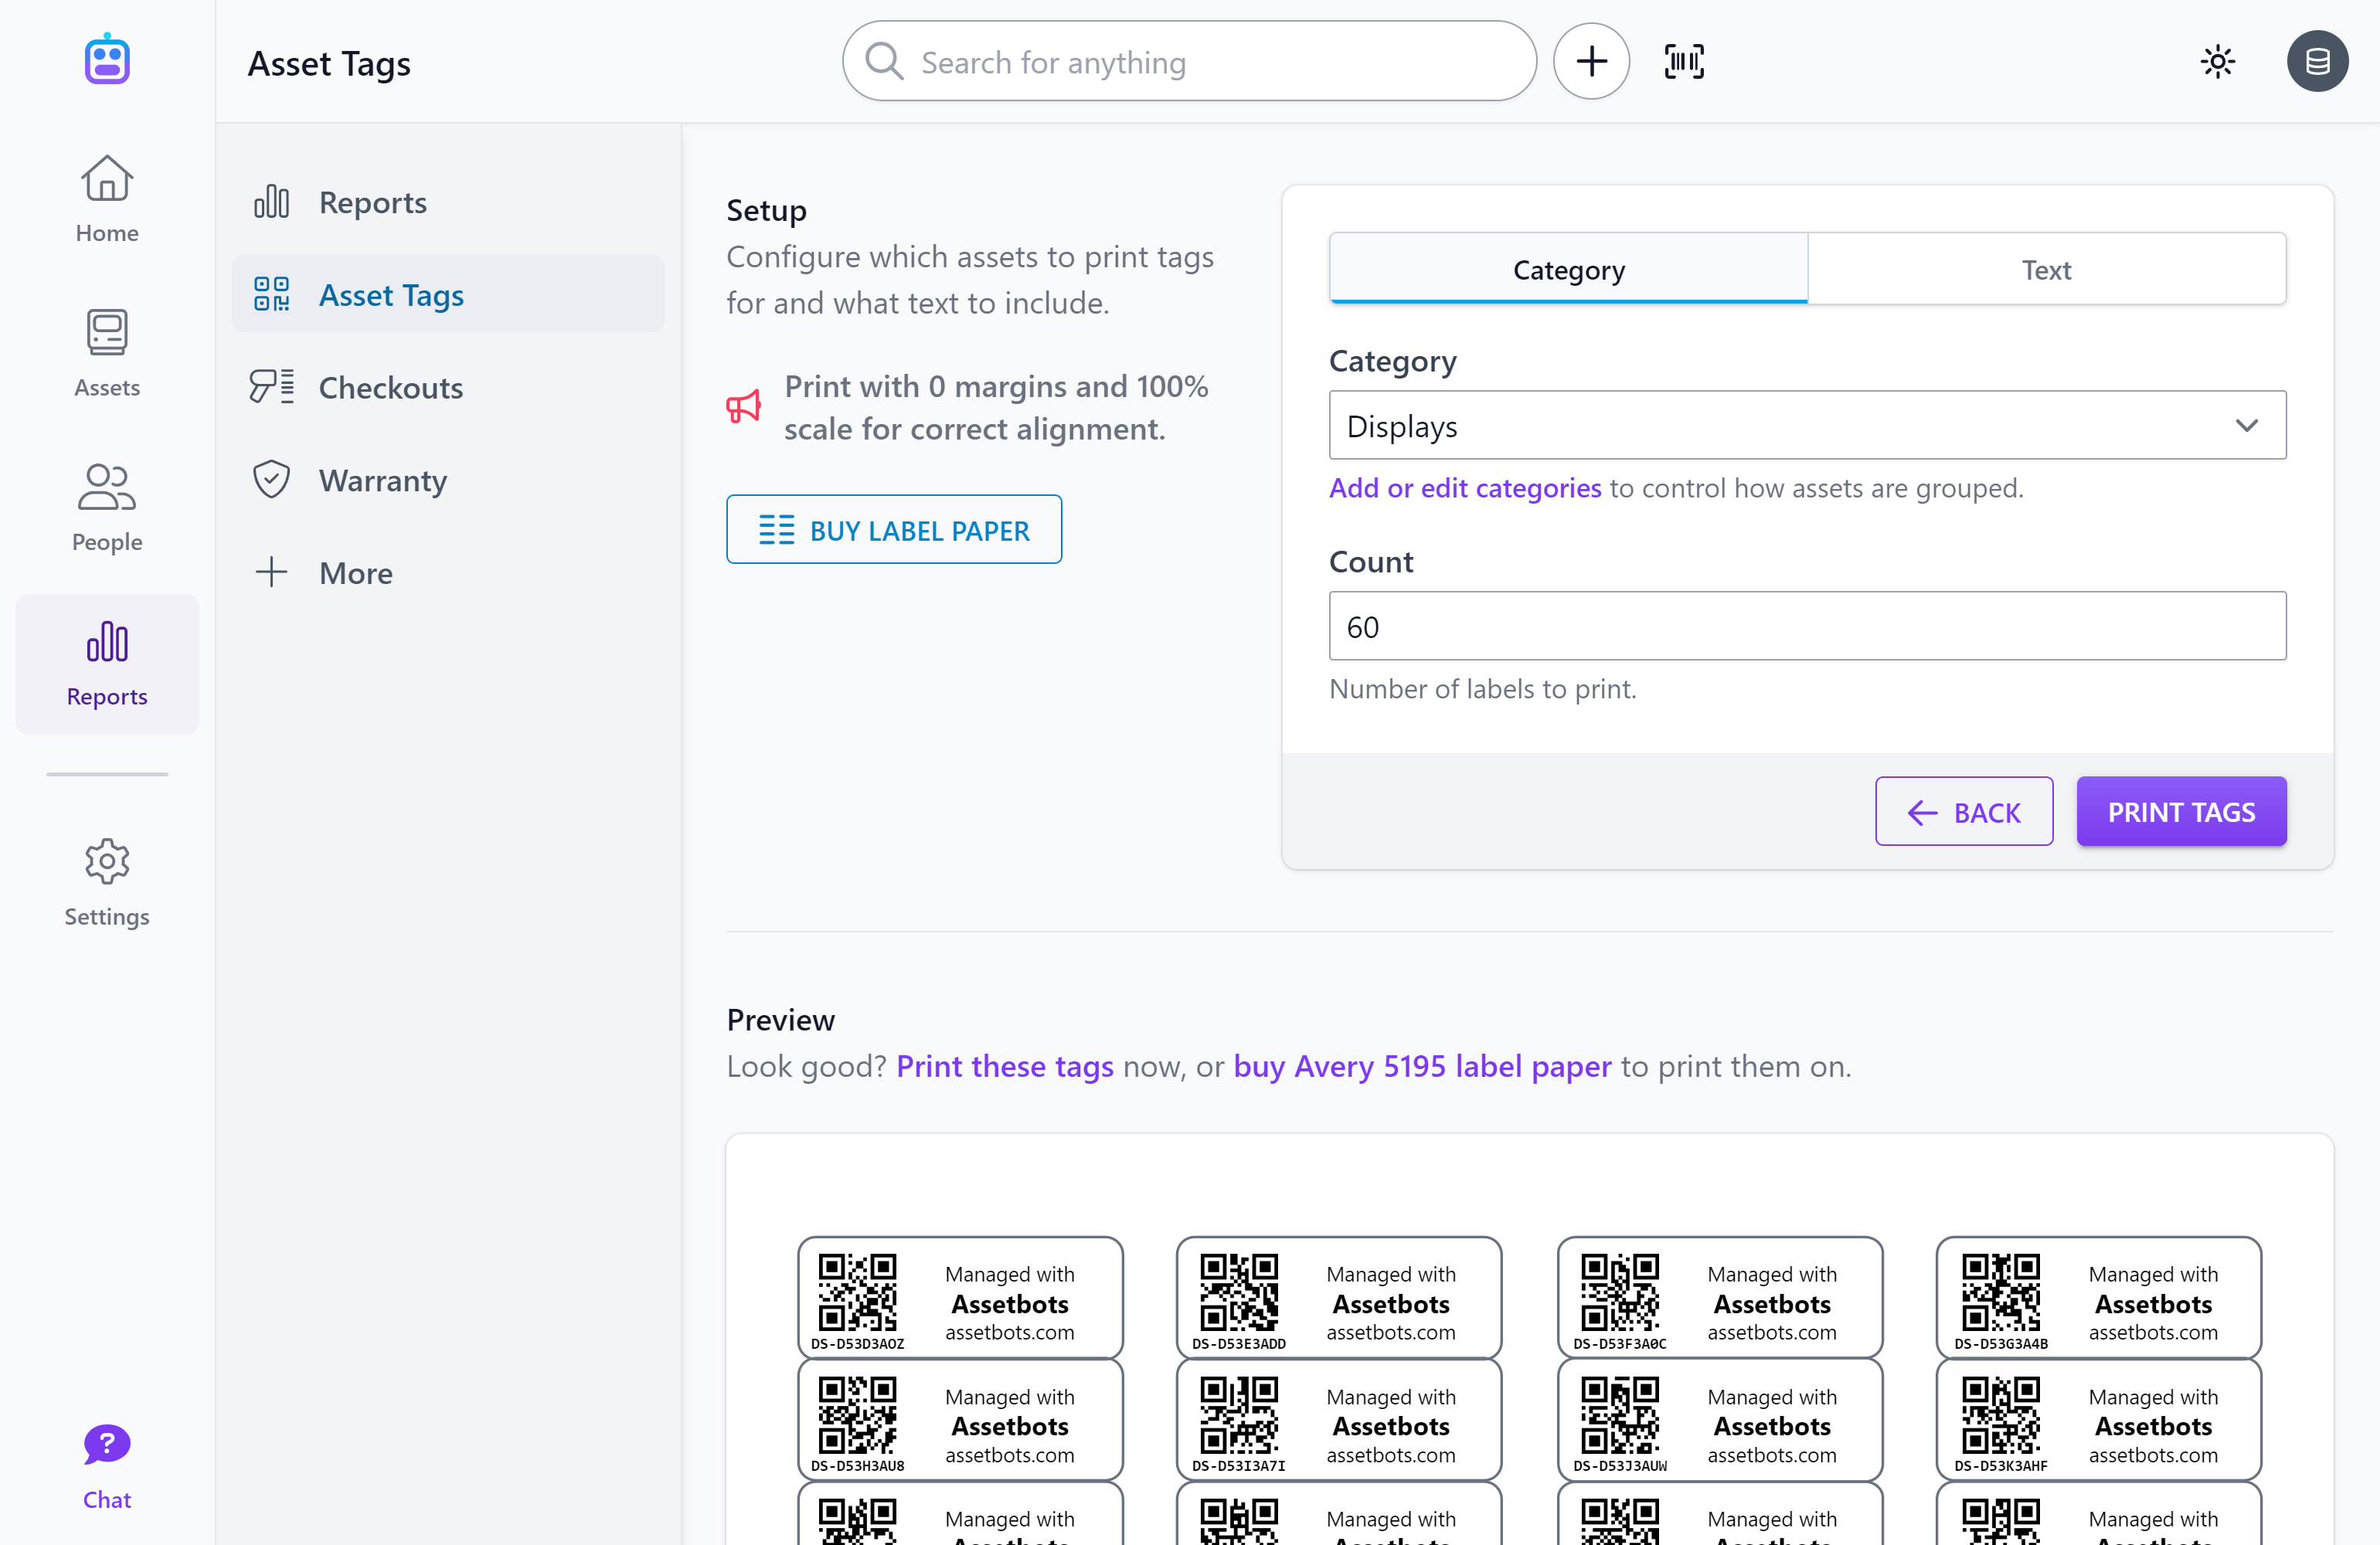Open the Add or edit categories link
The image size is (2380, 1545).
click(x=1464, y=488)
